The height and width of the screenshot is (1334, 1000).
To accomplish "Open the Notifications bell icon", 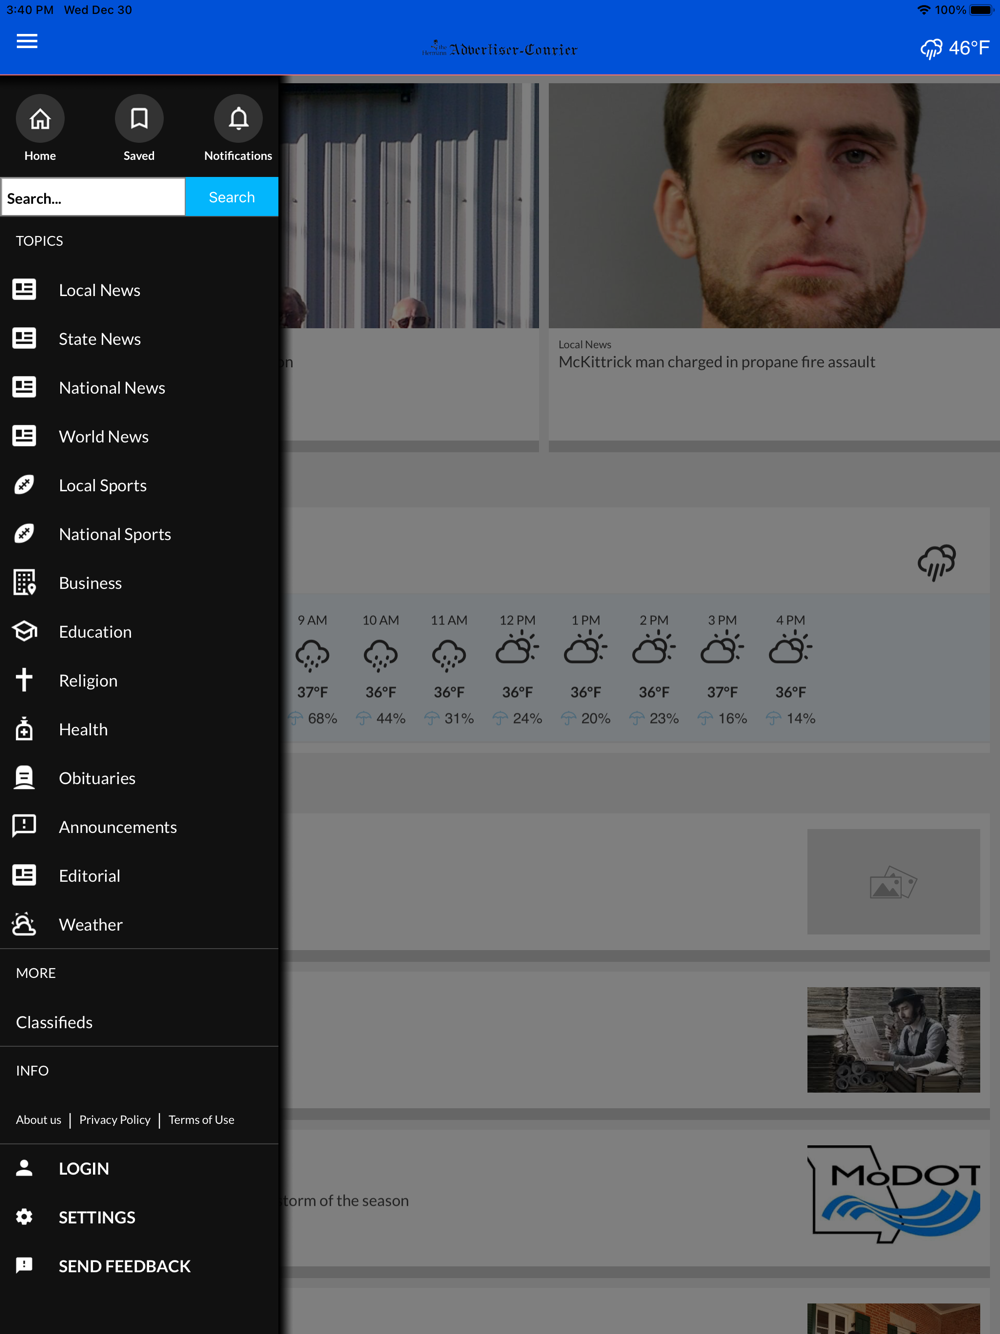I will (x=238, y=119).
